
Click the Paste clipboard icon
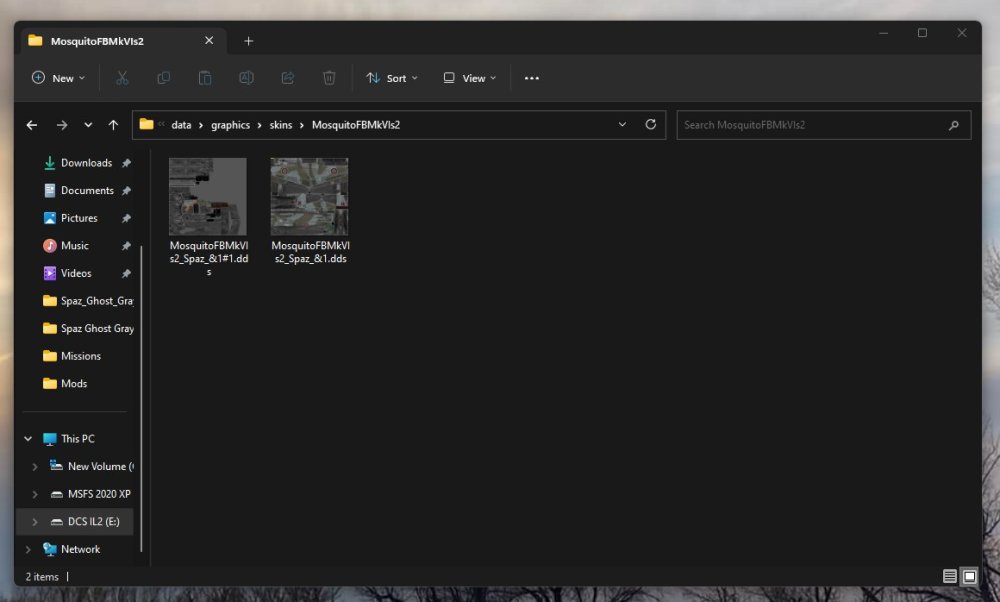click(205, 78)
